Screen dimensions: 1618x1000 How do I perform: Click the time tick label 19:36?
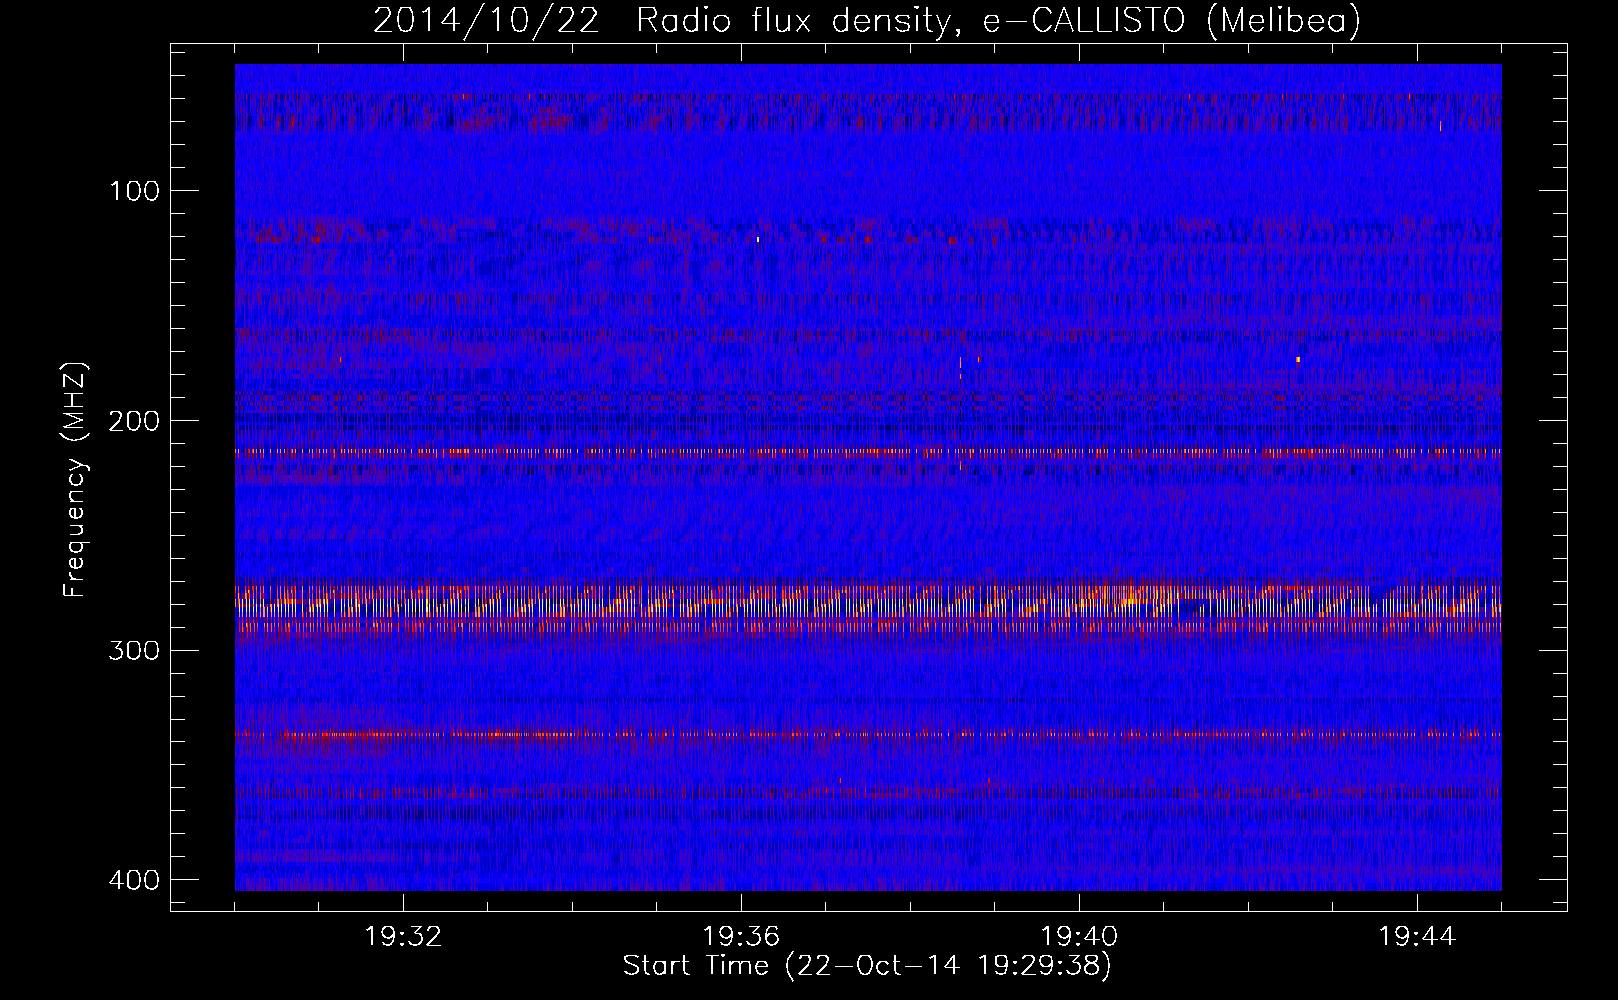(741, 937)
